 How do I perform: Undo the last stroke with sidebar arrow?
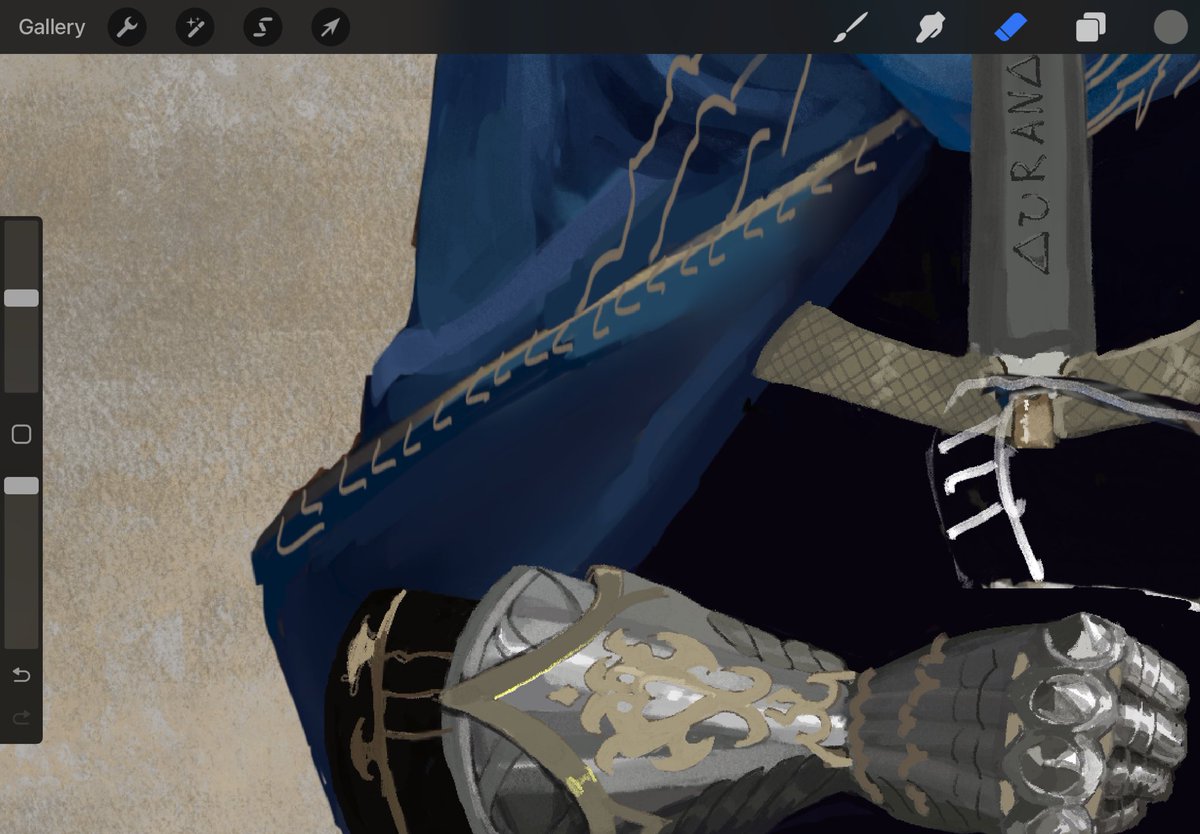(21, 675)
